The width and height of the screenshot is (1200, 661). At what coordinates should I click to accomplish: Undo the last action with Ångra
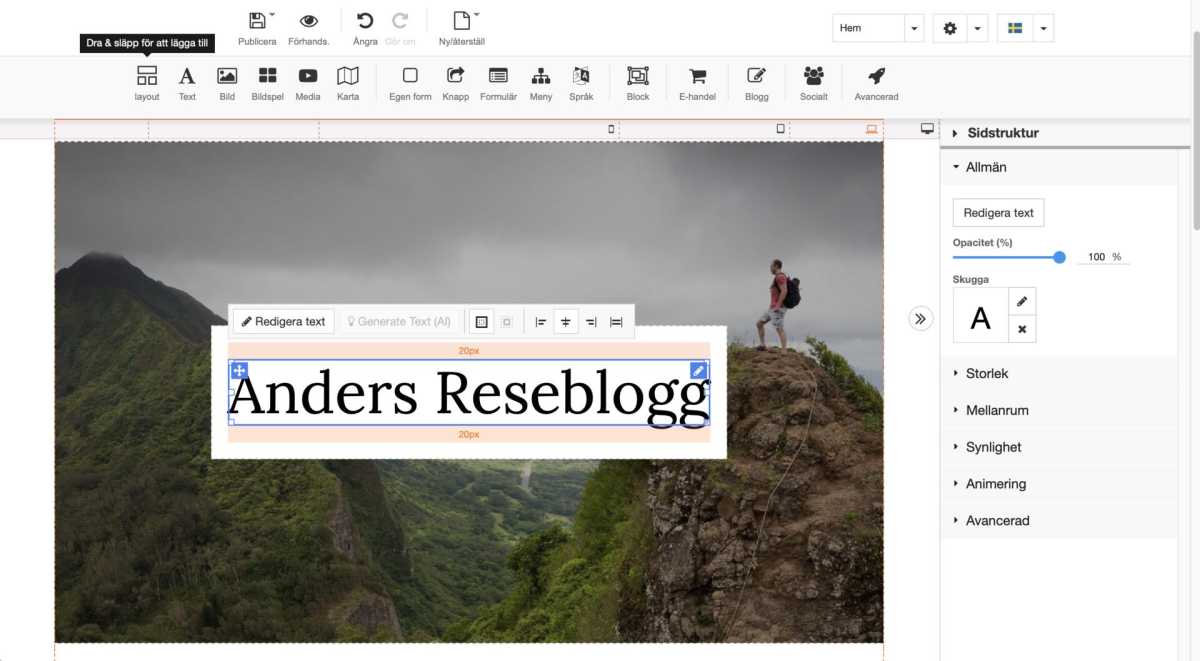(365, 21)
